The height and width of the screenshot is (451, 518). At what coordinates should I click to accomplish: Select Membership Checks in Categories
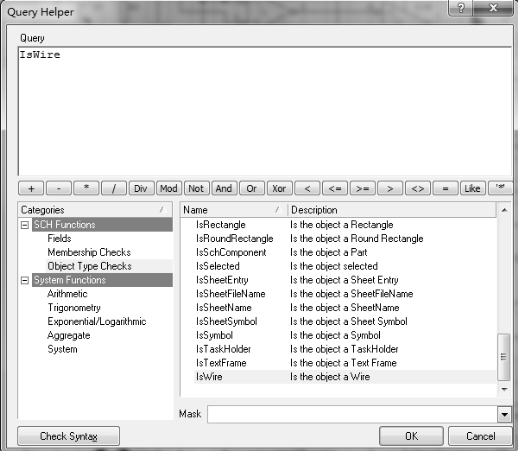tap(89, 252)
